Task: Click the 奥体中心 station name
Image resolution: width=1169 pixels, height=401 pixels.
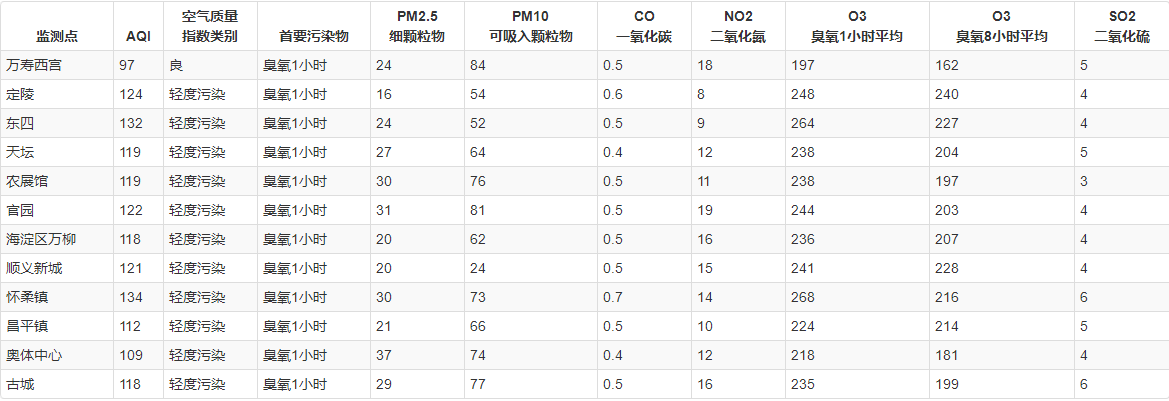Action: pos(33,355)
